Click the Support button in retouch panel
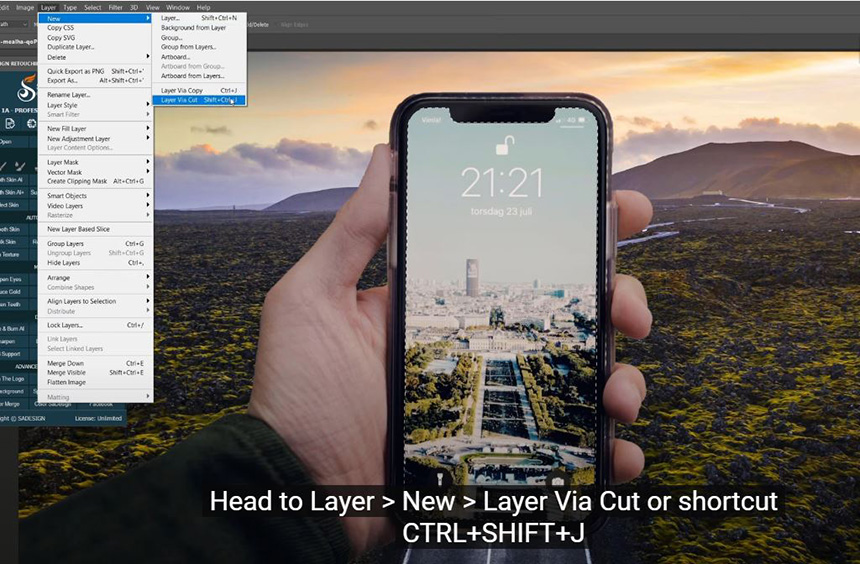The image size is (860, 564). coord(13,354)
